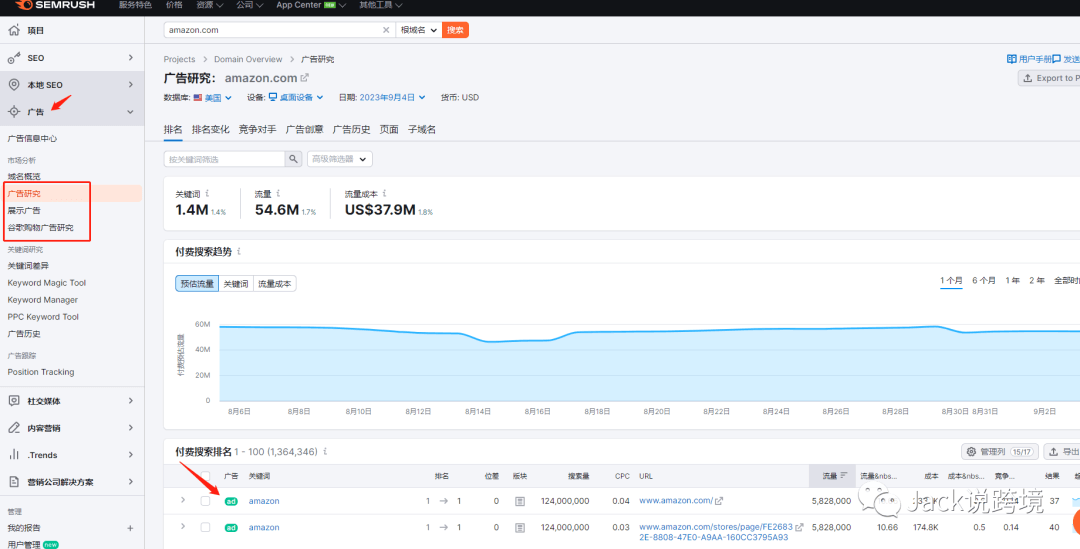
Task: Open the 根域名 scope dropdown
Action: pyautogui.click(x=419, y=30)
